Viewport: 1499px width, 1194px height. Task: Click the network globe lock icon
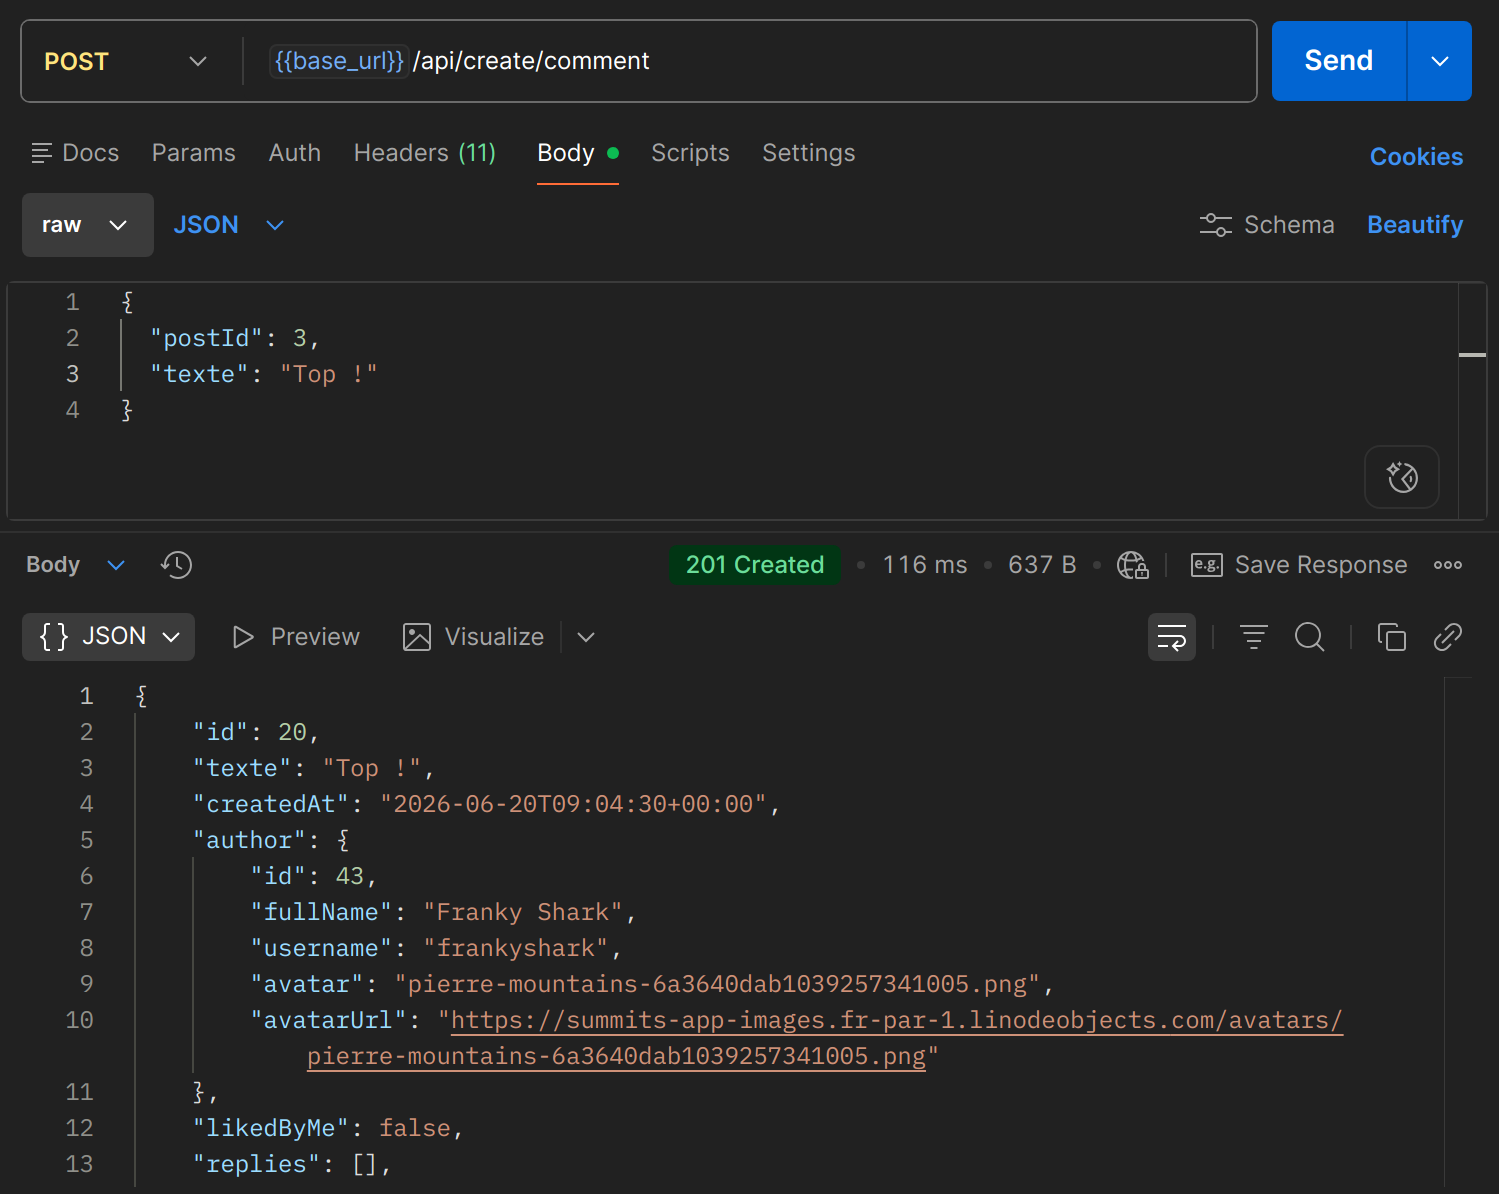1133,565
